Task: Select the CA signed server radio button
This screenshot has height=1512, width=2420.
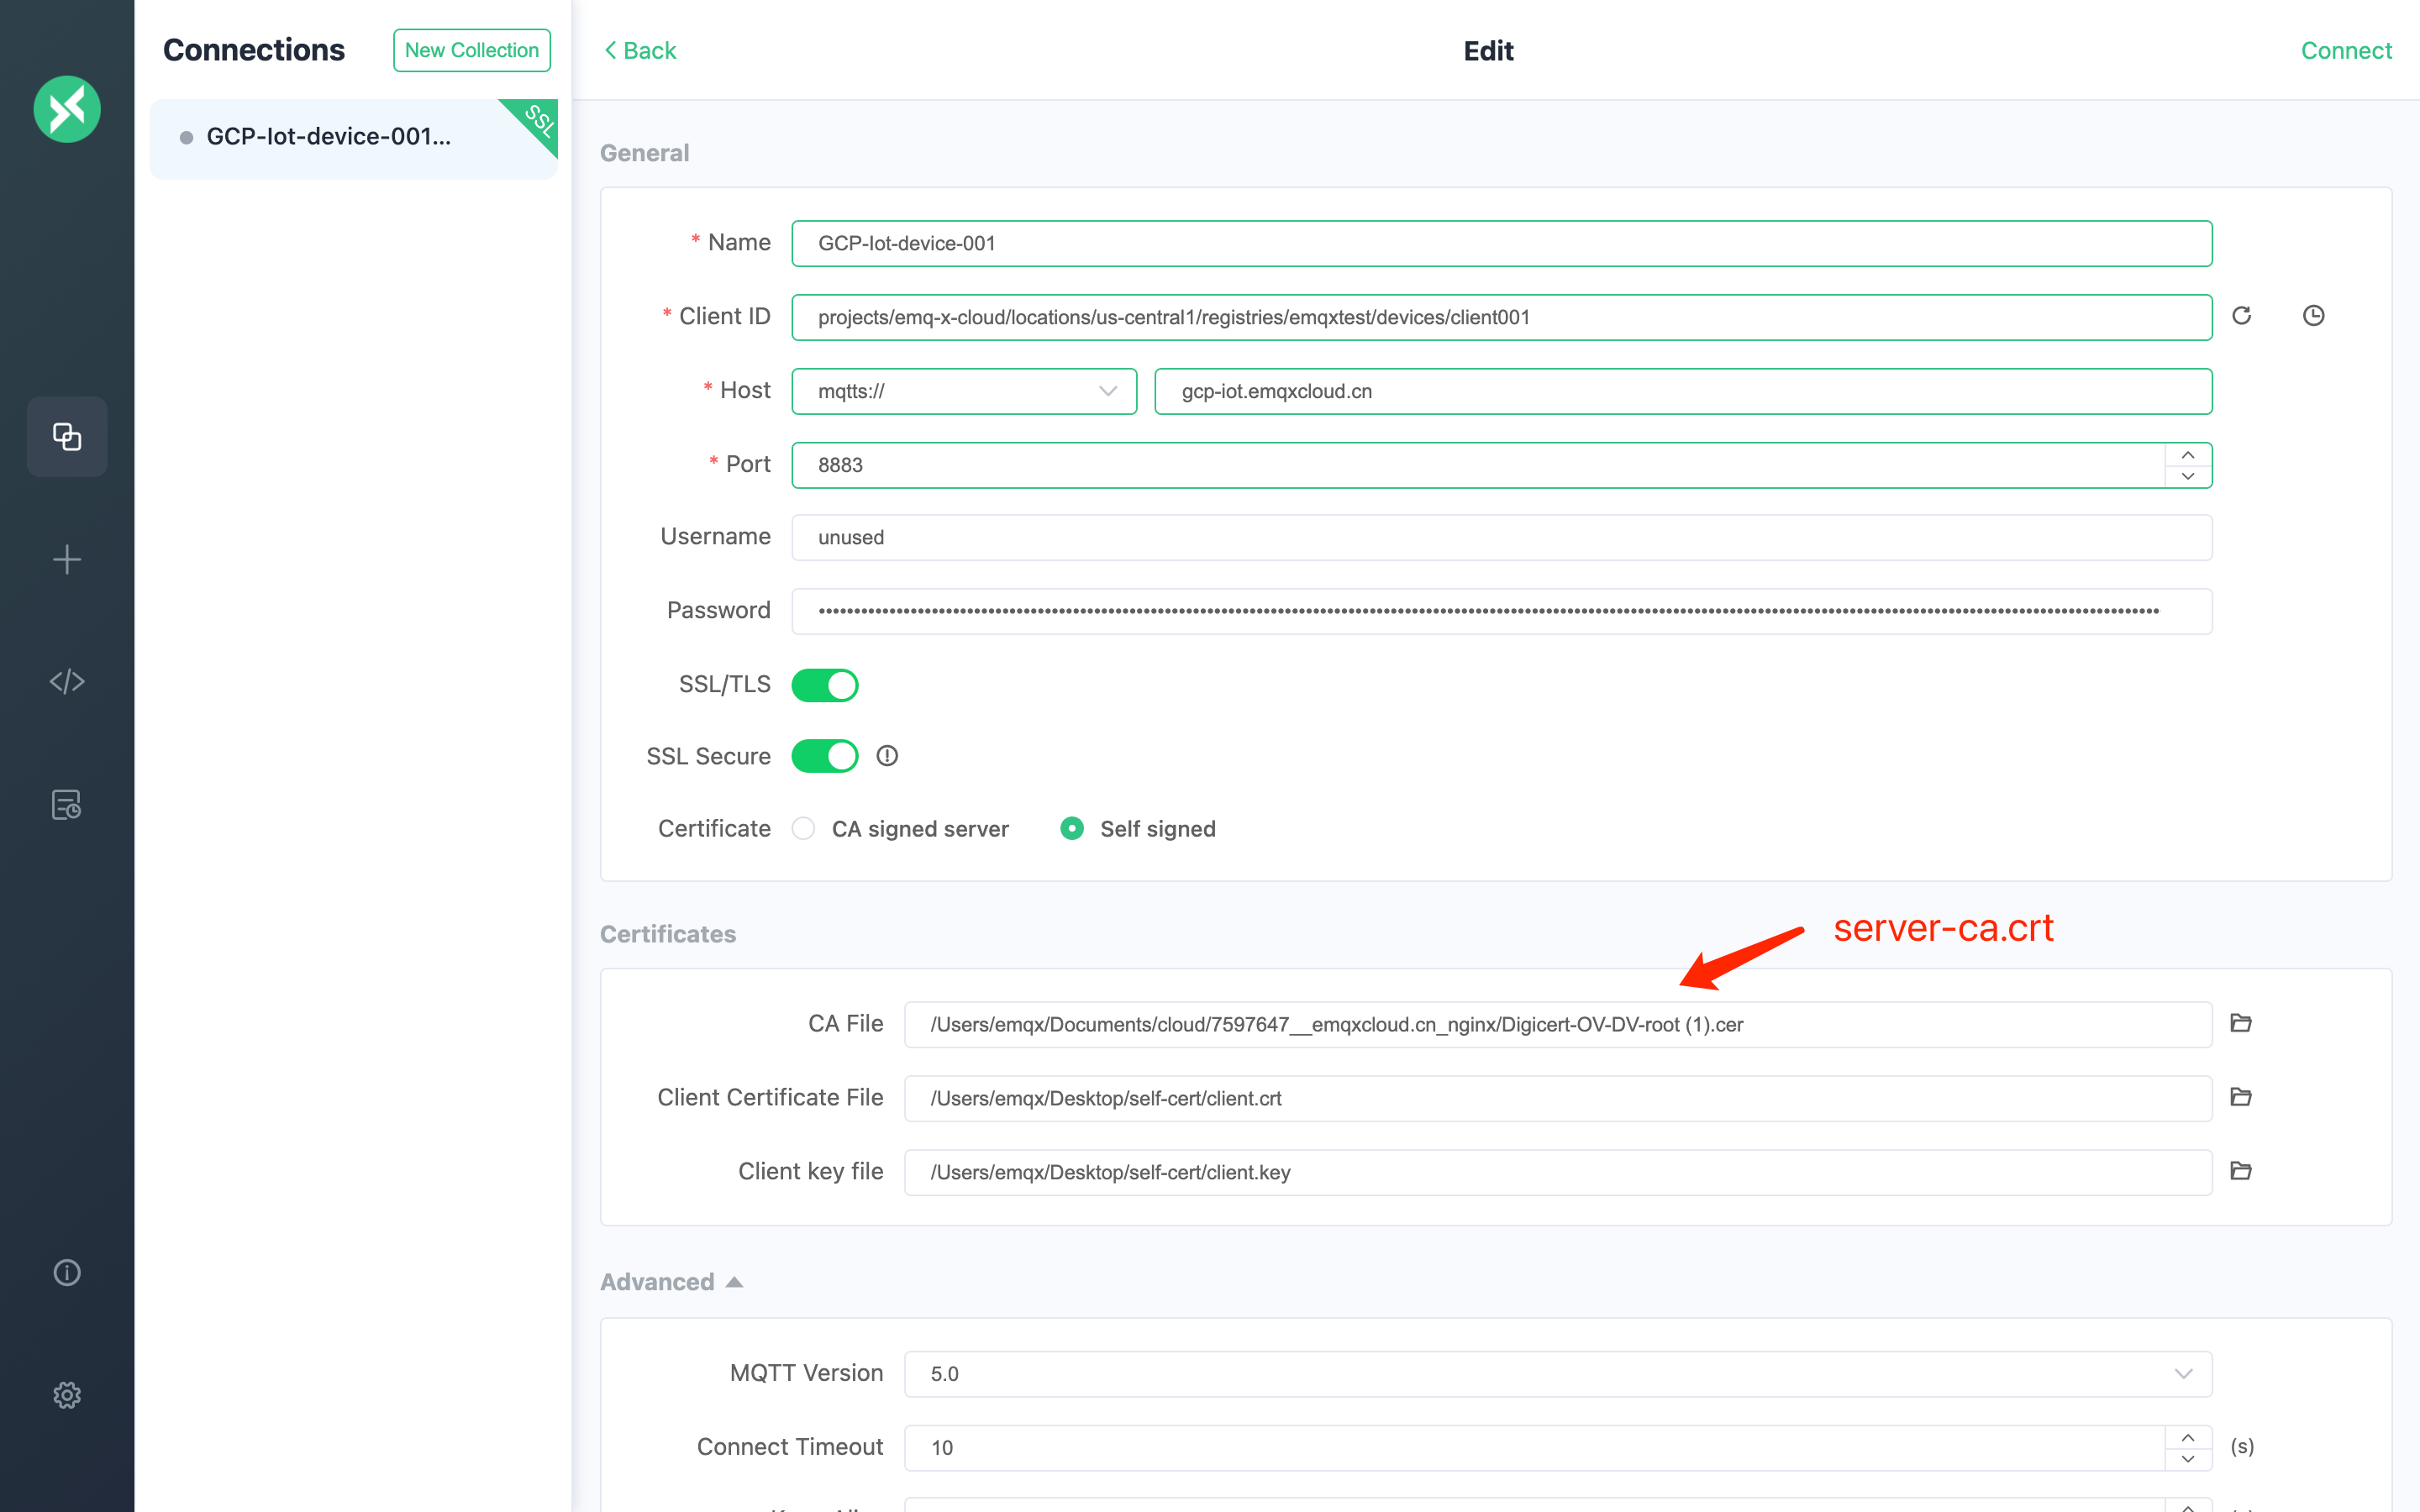Action: [805, 827]
